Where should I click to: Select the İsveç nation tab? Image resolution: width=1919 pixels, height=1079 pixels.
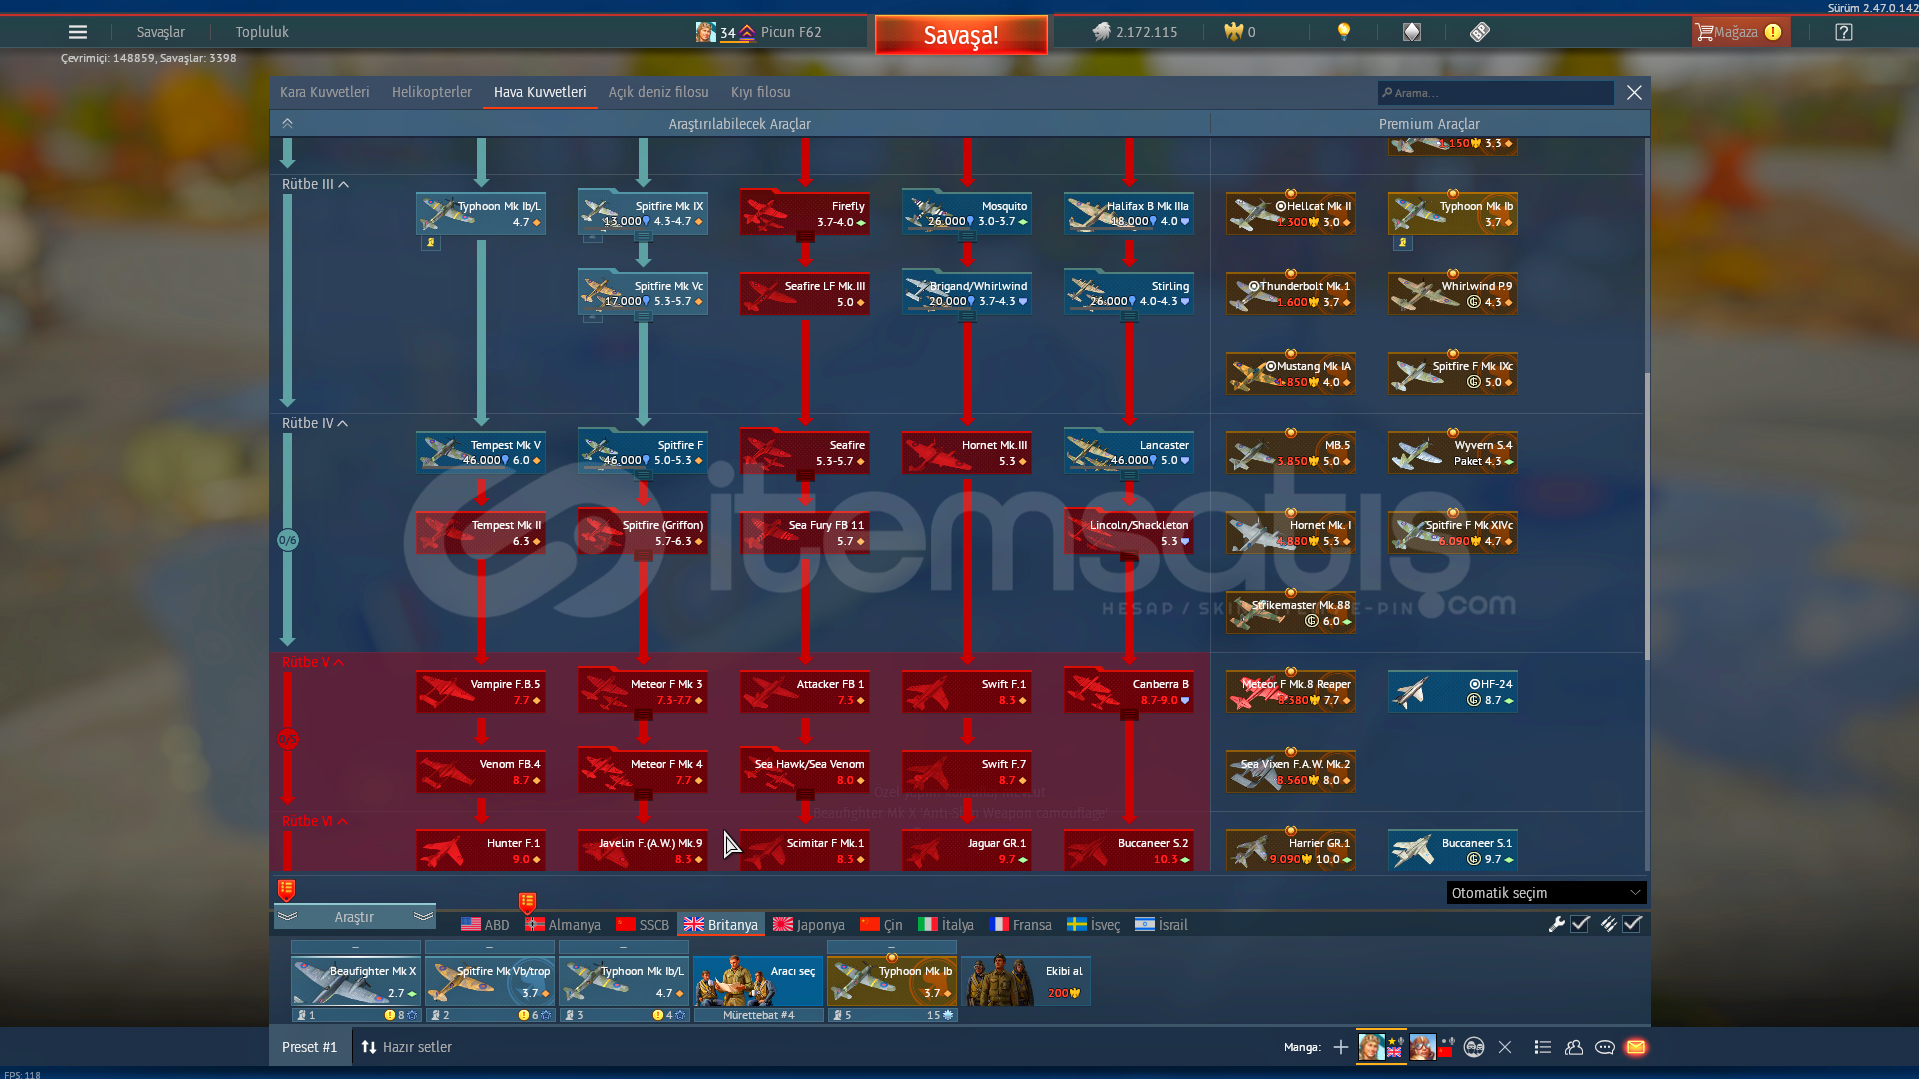[x=1094, y=925]
